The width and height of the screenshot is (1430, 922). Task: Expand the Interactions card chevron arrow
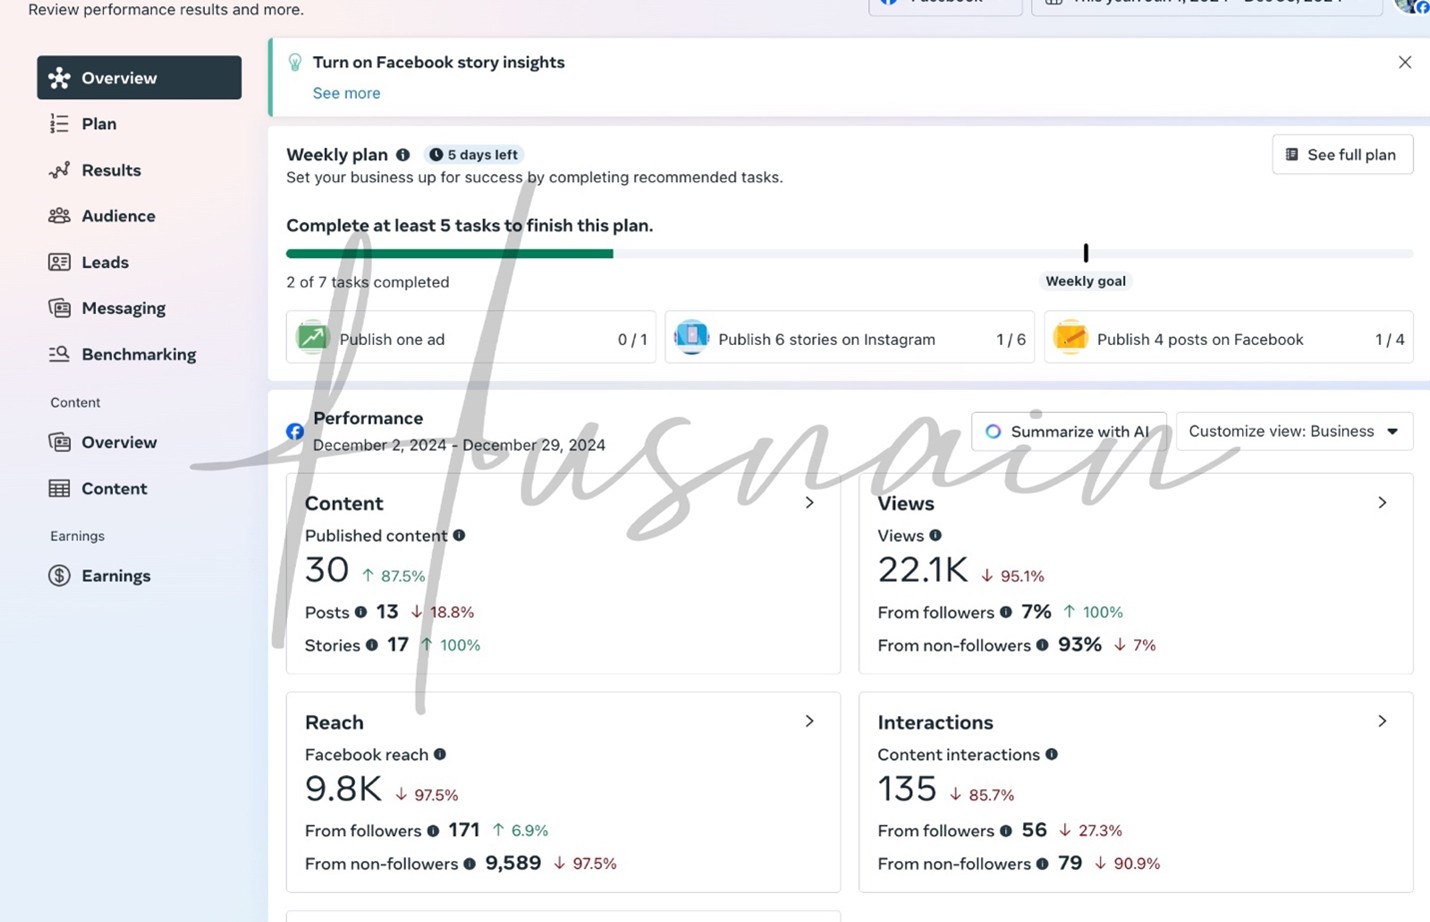click(x=1382, y=721)
